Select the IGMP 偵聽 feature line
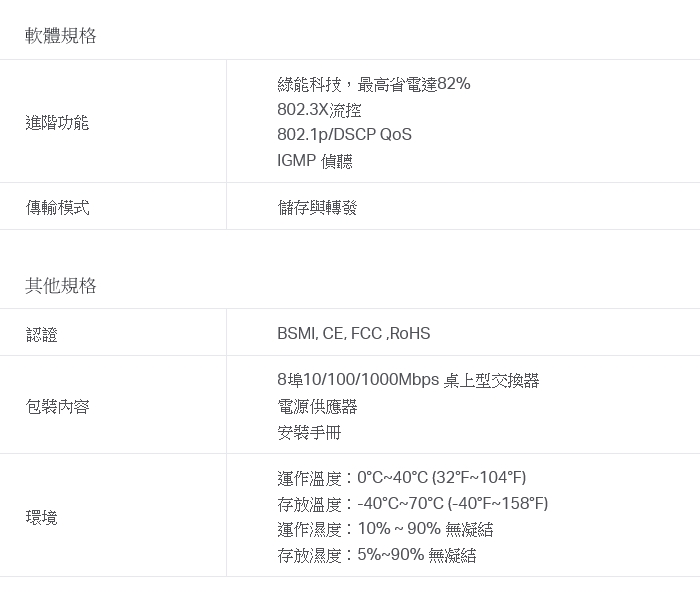The width and height of the screenshot is (700, 605). pos(315,161)
